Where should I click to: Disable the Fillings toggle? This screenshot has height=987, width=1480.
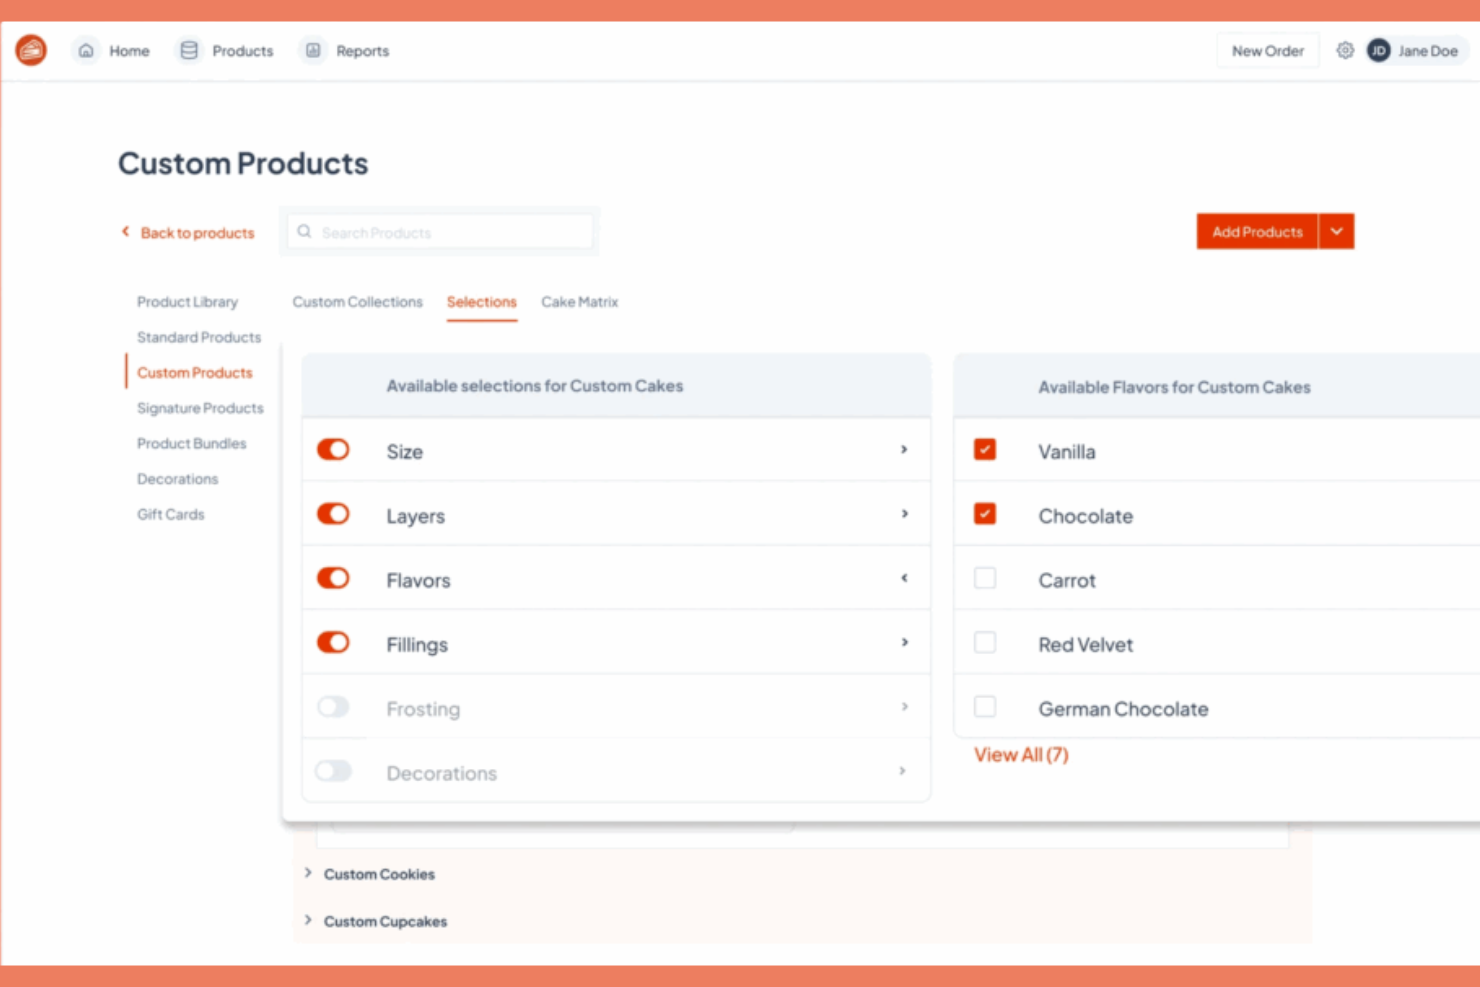333,642
